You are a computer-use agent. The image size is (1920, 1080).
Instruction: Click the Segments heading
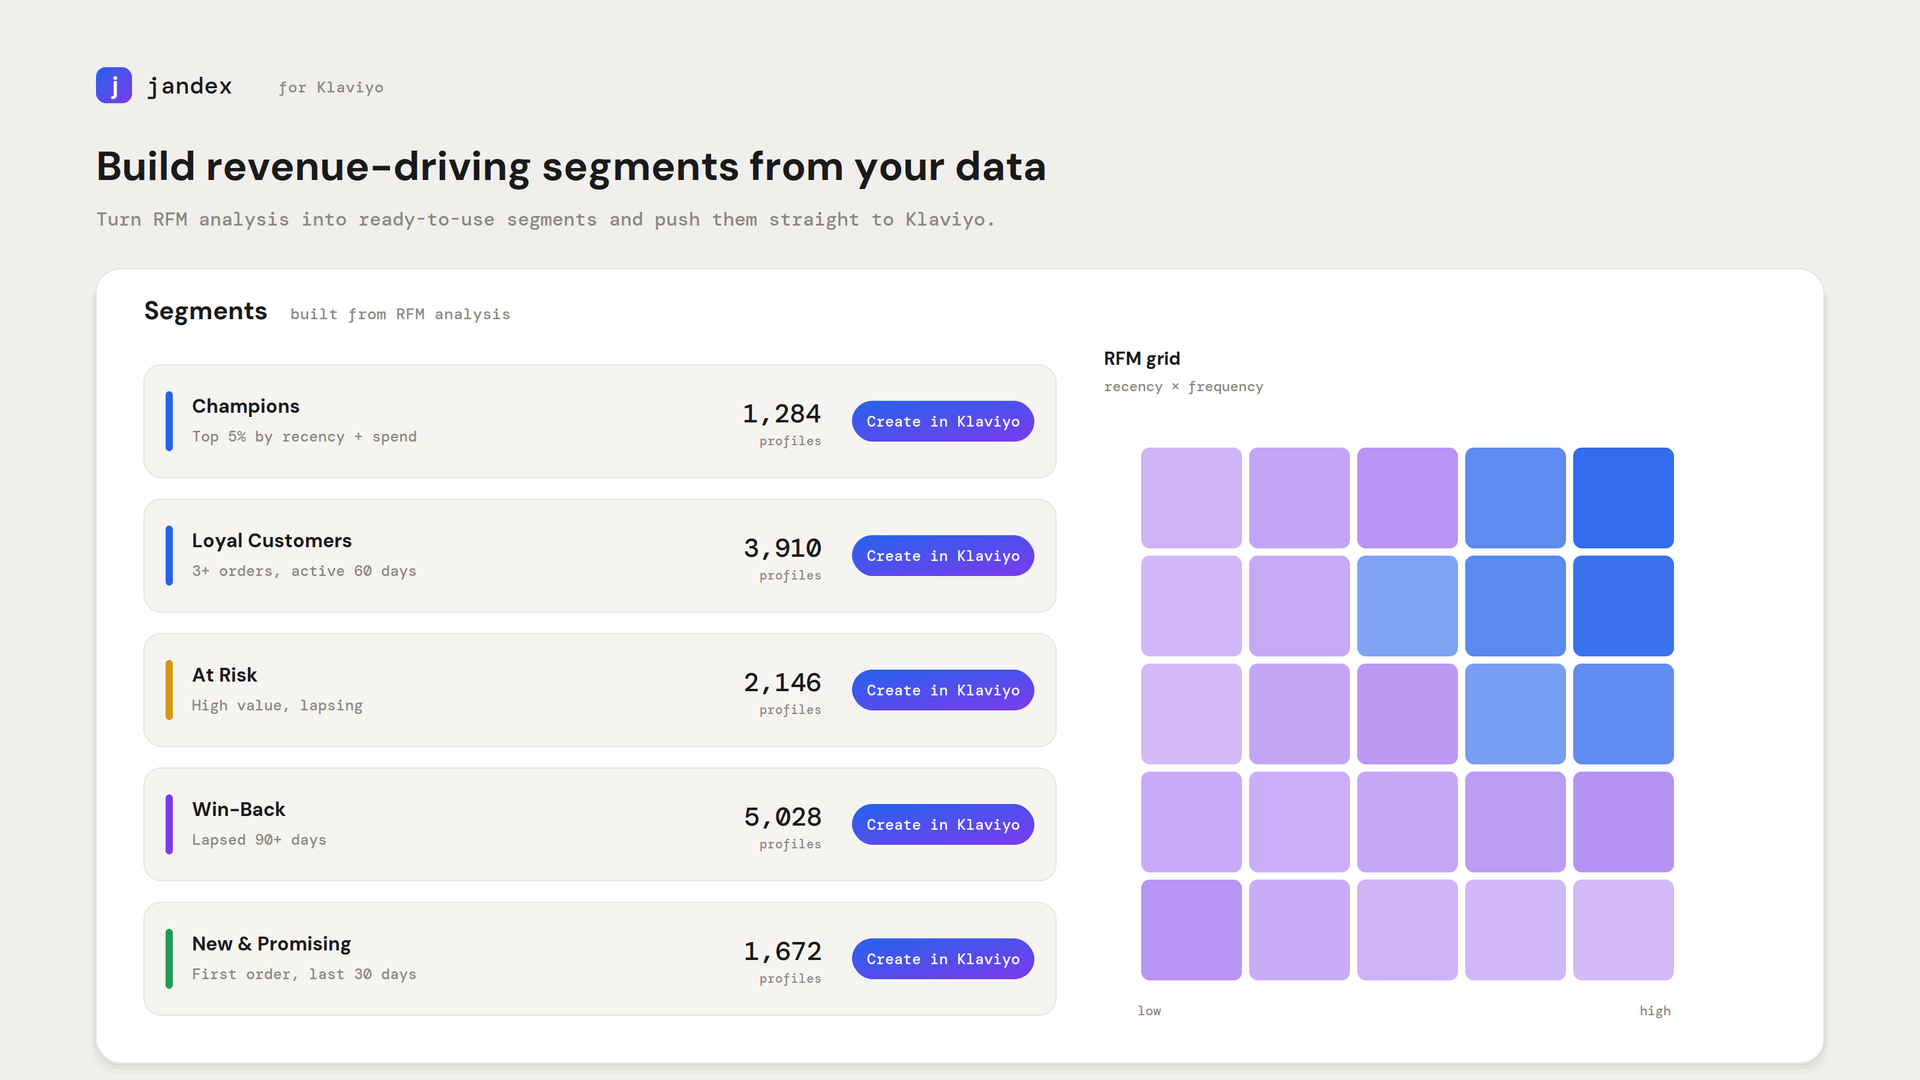click(206, 311)
